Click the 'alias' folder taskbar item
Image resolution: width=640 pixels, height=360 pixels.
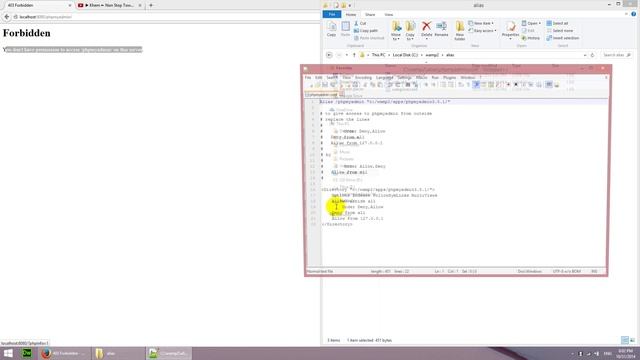click(x=118, y=353)
